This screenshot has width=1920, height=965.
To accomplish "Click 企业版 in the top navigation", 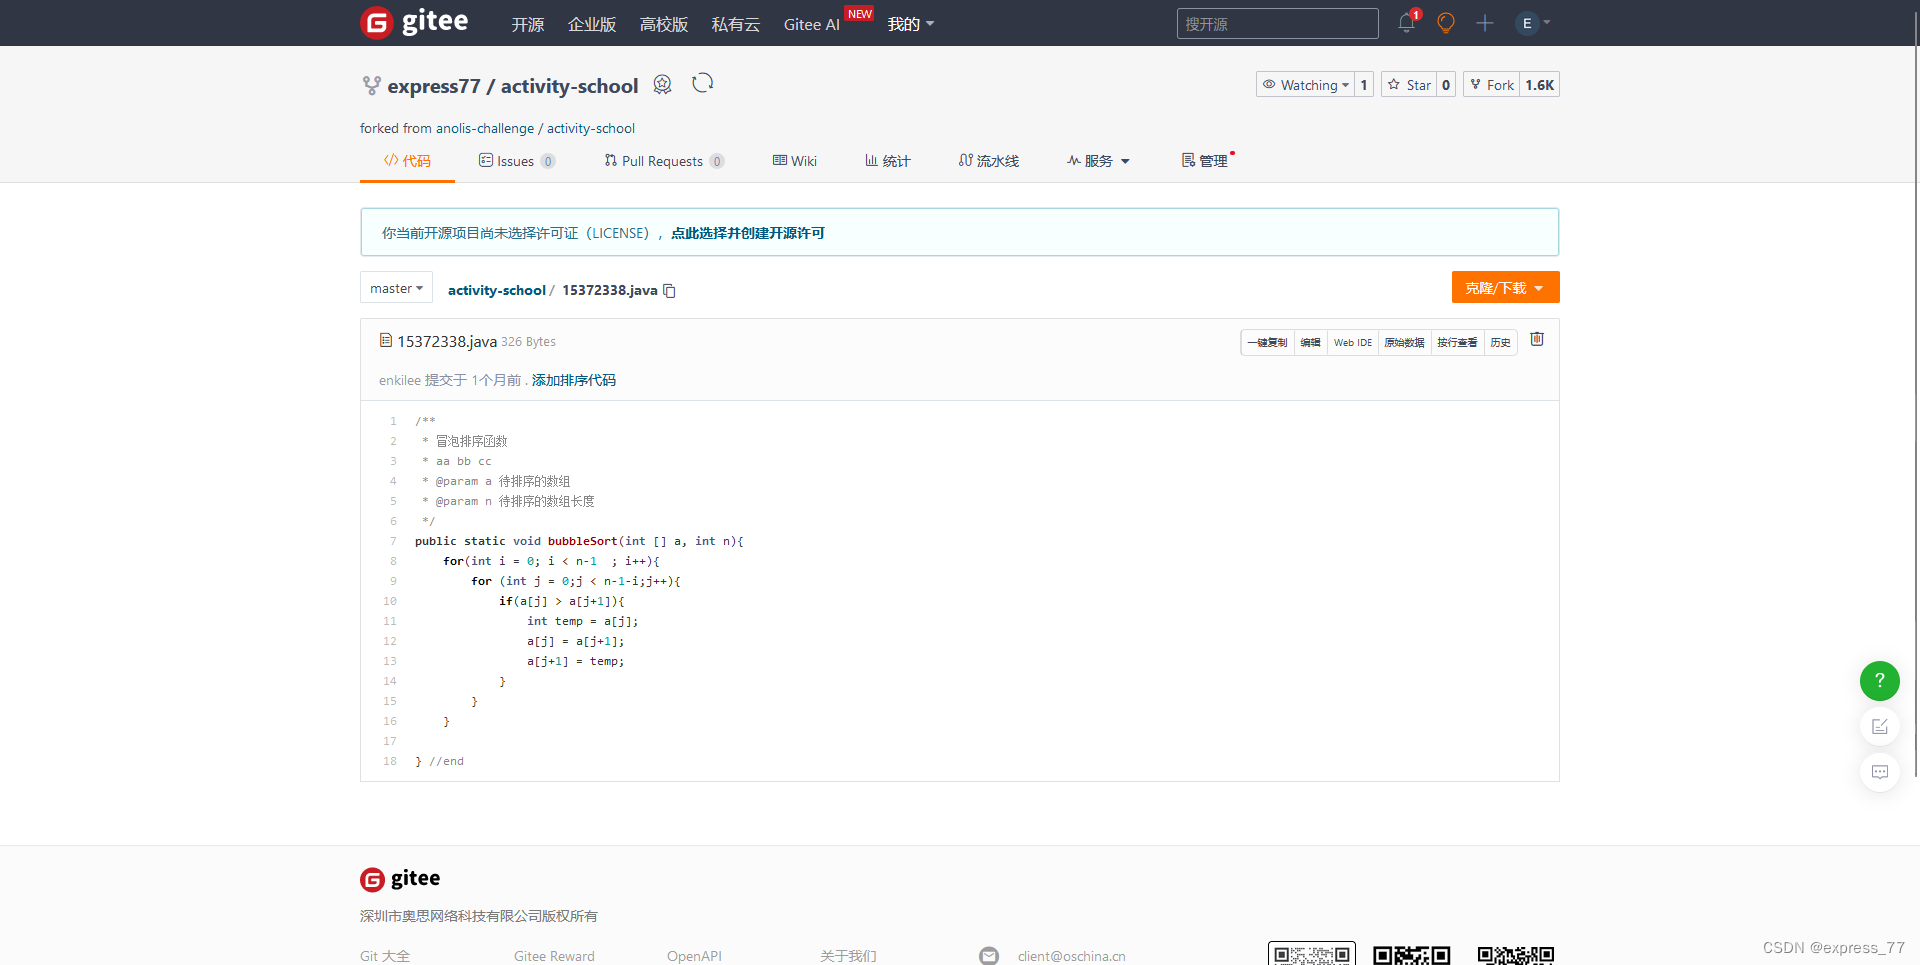I will point(592,24).
